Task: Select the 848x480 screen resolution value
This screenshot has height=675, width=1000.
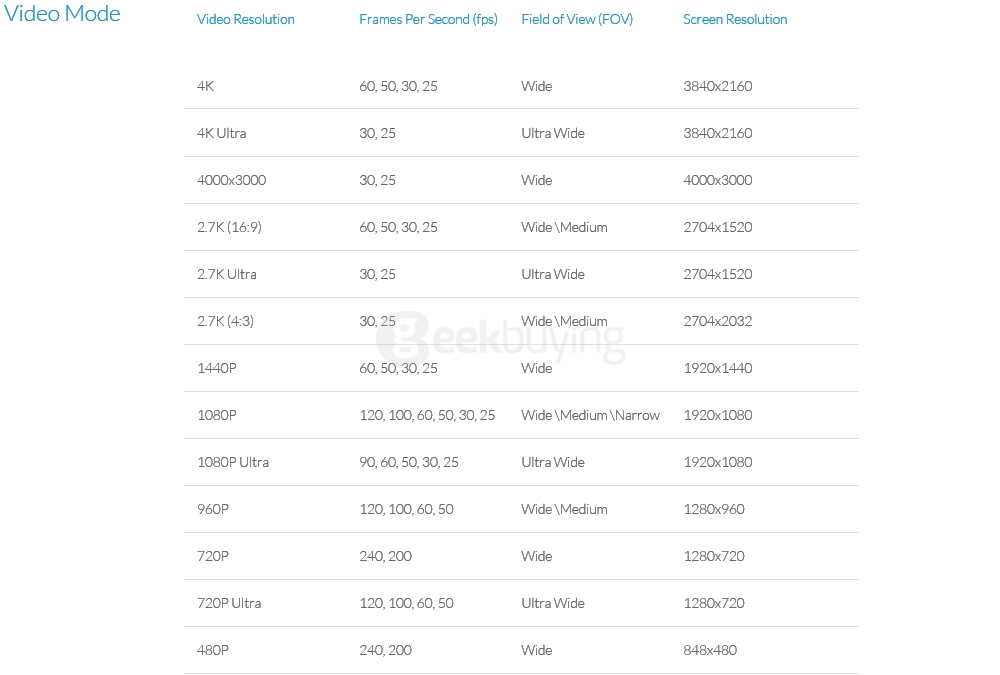Action: pos(710,650)
